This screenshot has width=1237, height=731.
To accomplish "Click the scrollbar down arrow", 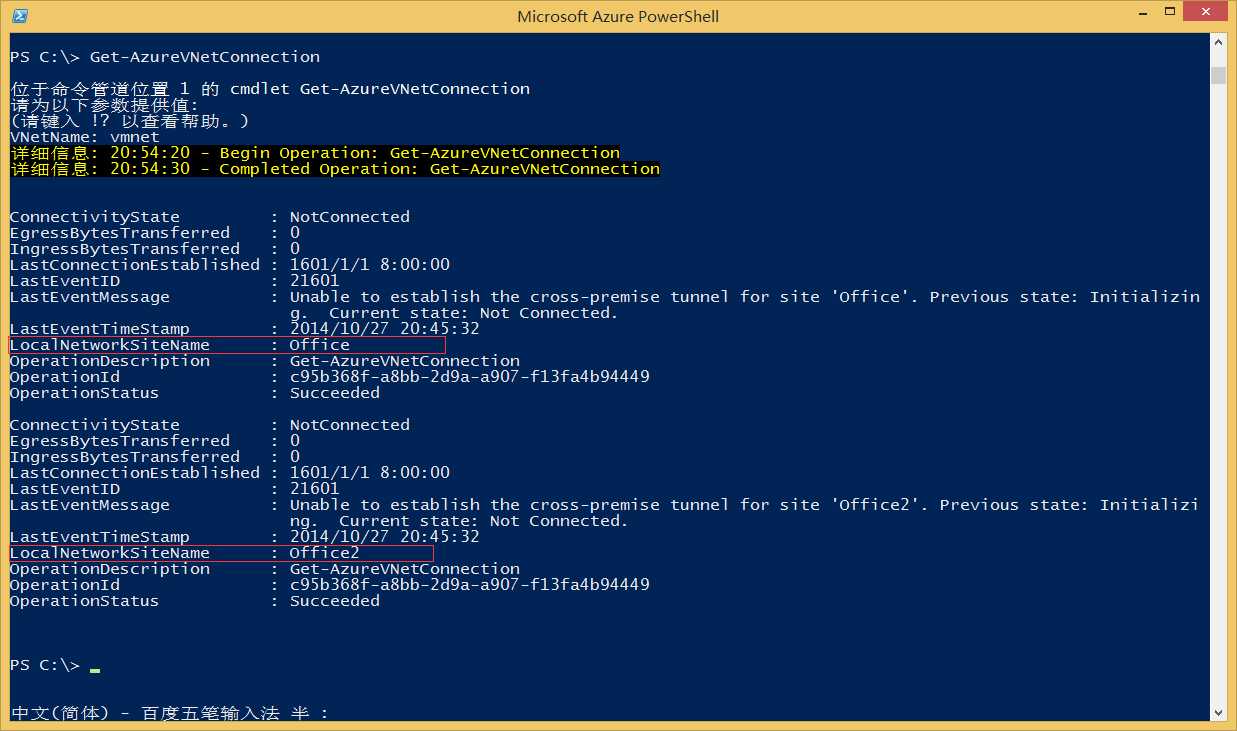I will [x=1218, y=712].
